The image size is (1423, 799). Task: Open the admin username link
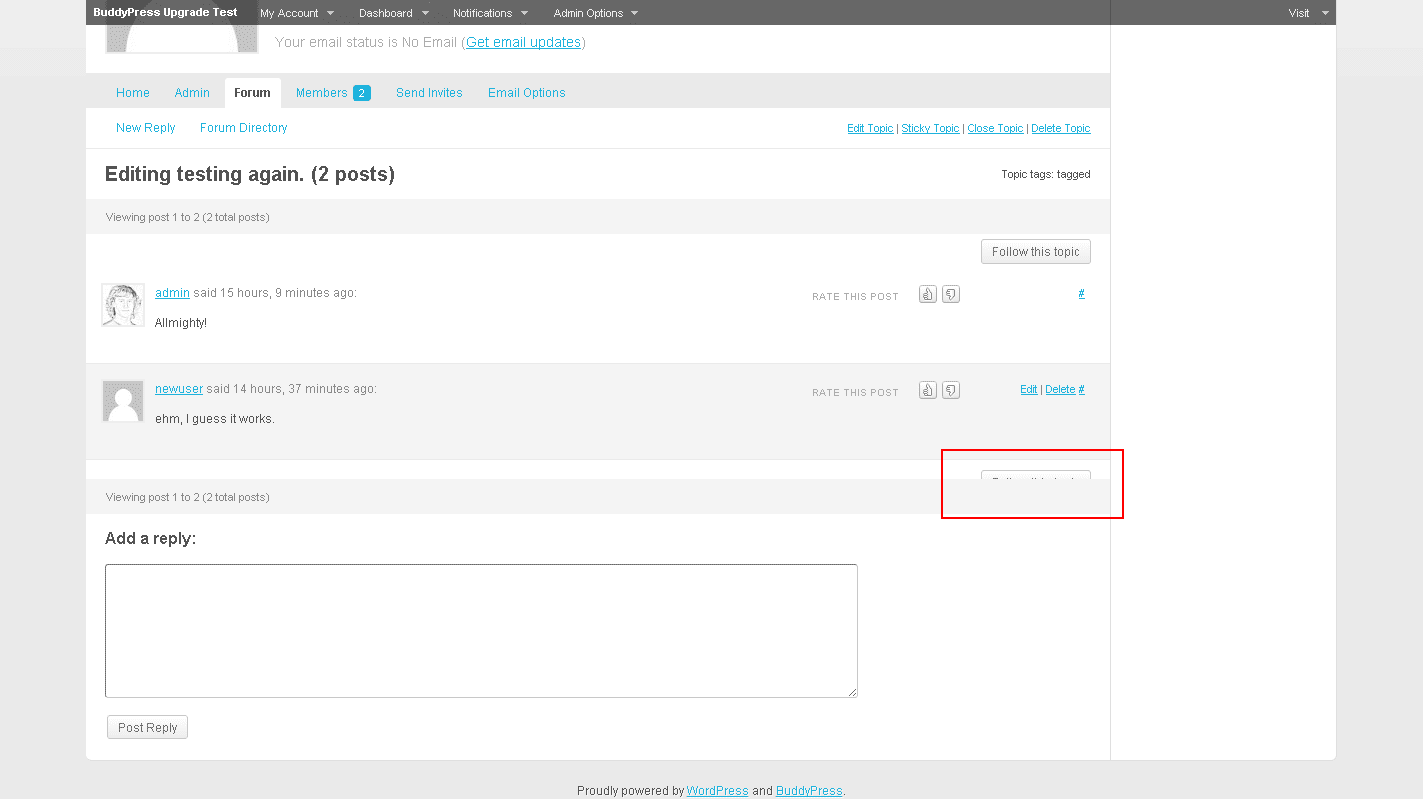tap(172, 293)
